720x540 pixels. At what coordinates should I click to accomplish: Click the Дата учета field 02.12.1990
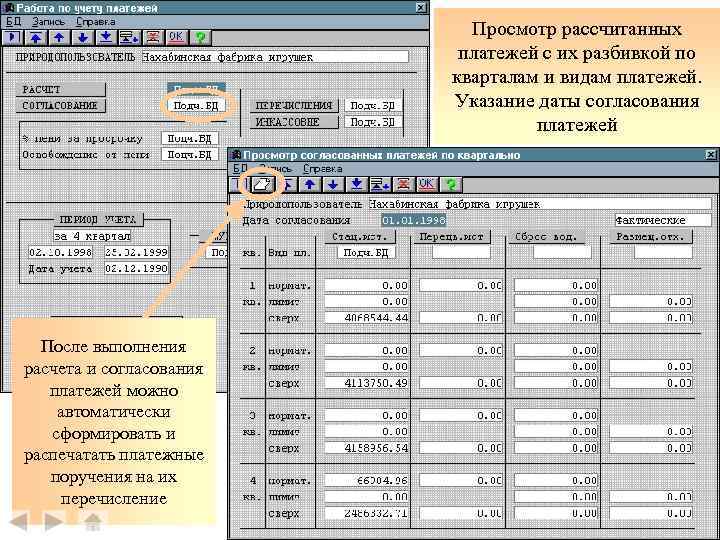pos(136,269)
